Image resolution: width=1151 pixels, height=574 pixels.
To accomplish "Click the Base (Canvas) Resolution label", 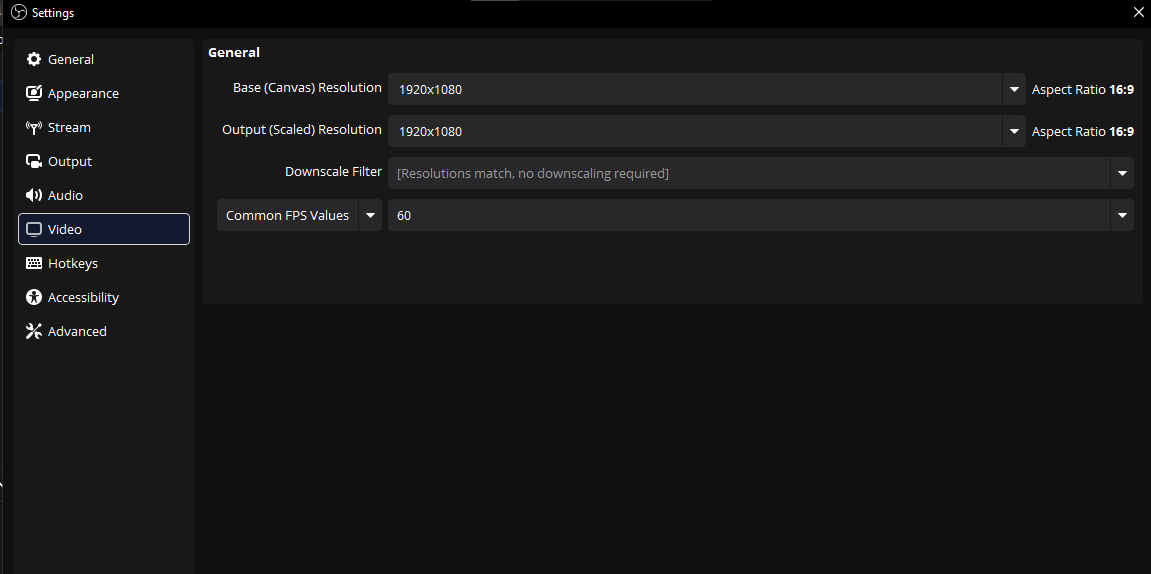I will pyautogui.click(x=307, y=87).
